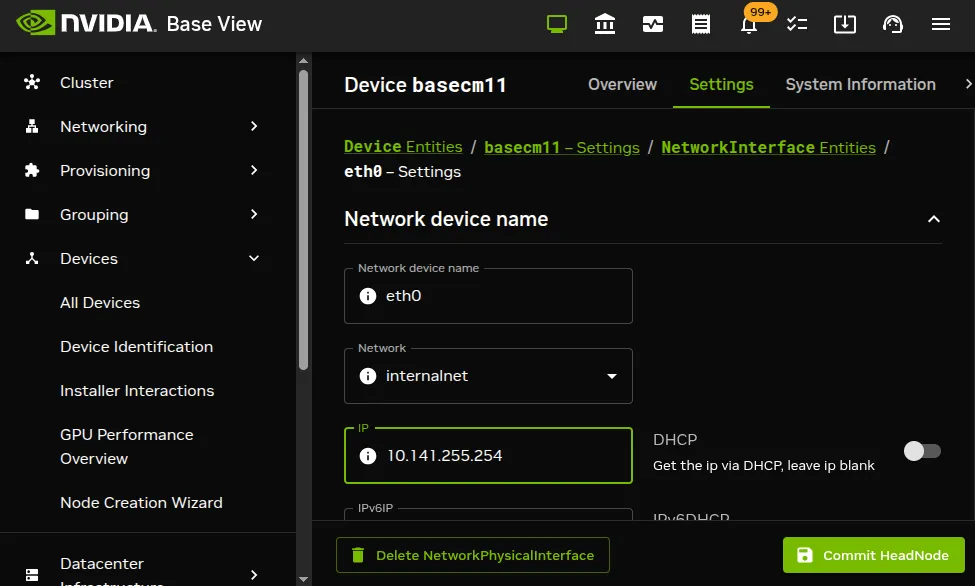Click info icon in IP field
This screenshot has width=975, height=586.
point(367,456)
